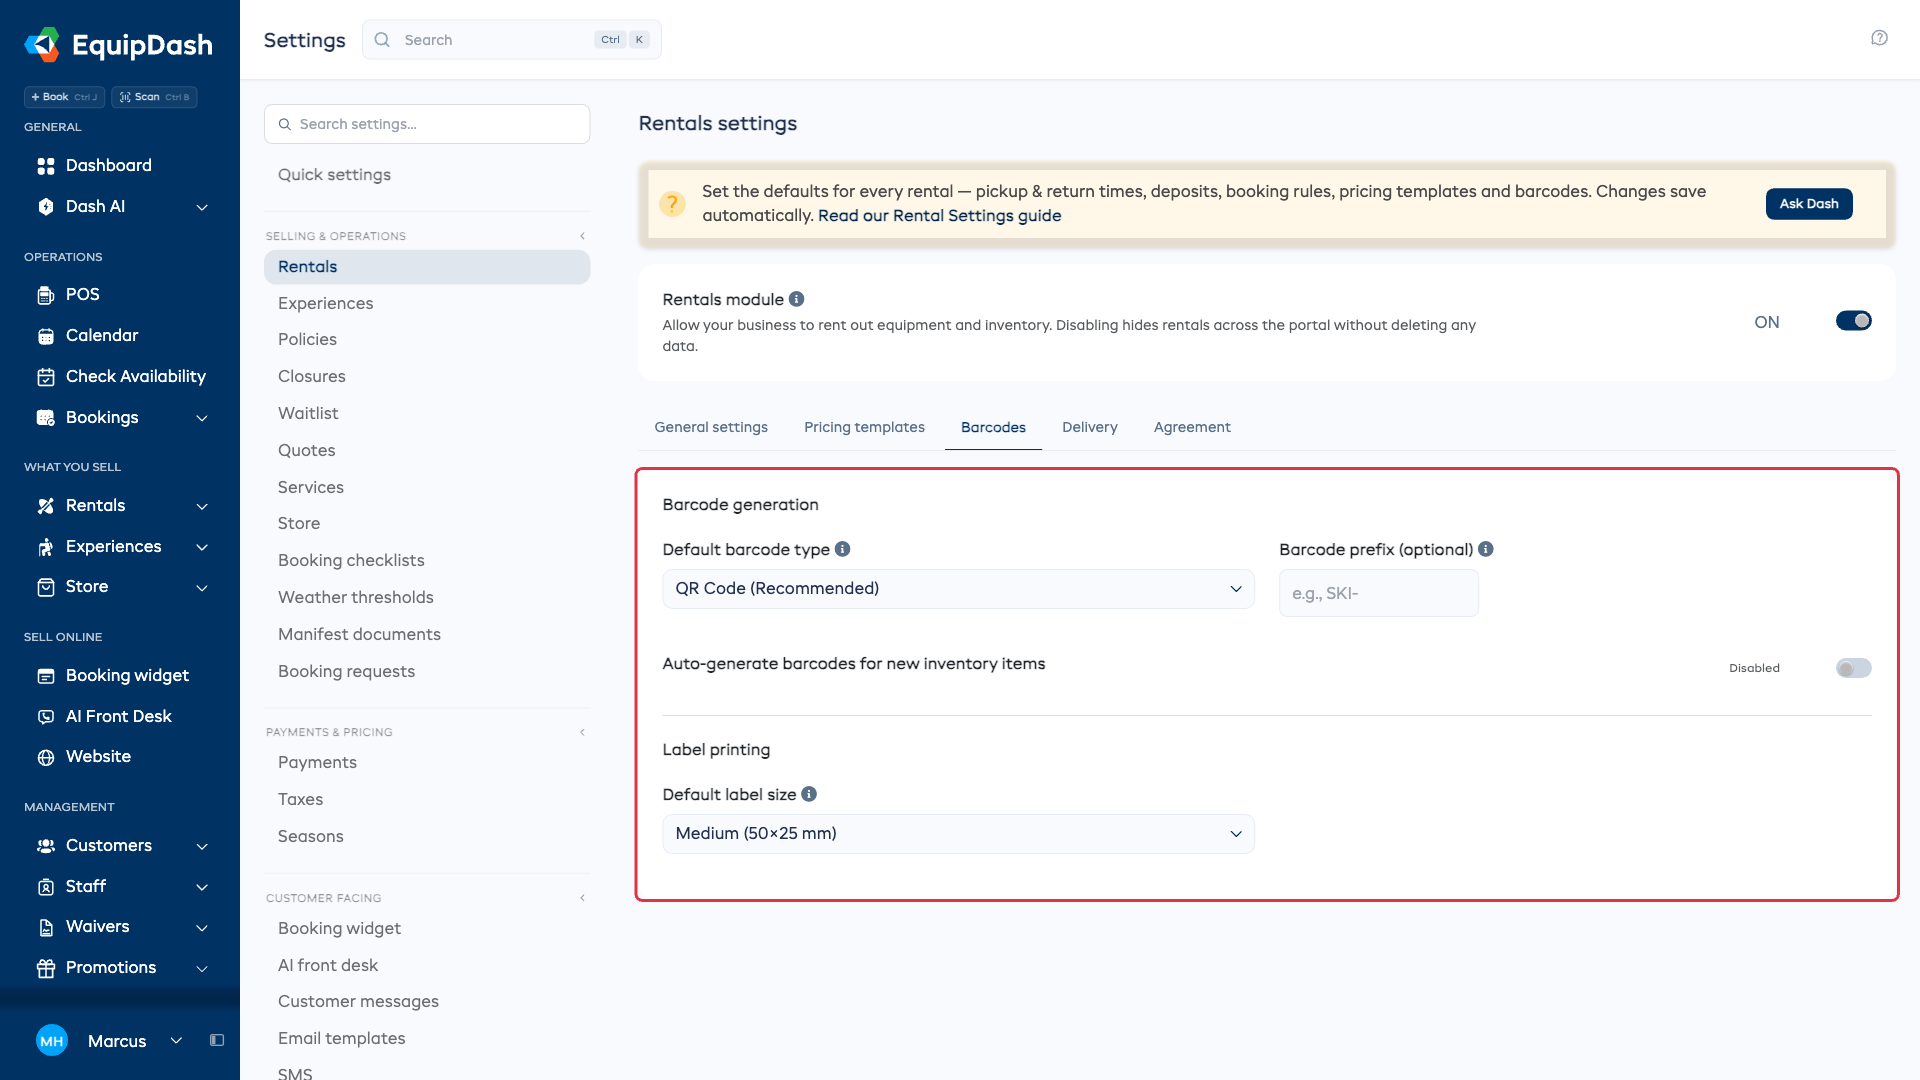Image resolution: width=1920 pixels, height=1080 pixels.
Task: Click the Check Availability icon
Action: coord(46,377)
